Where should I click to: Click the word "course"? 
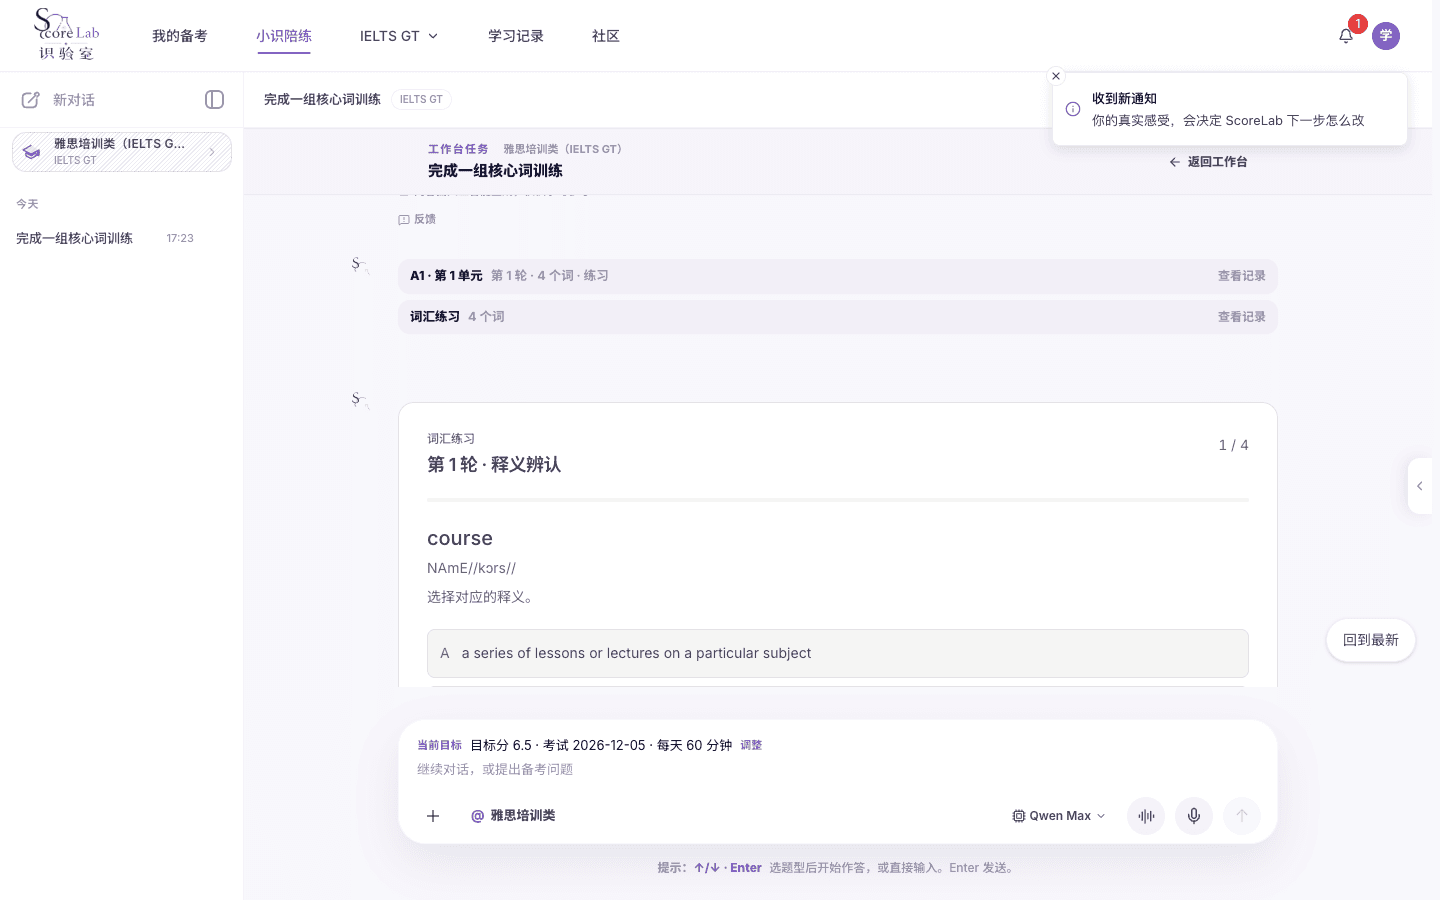(460, 538)
